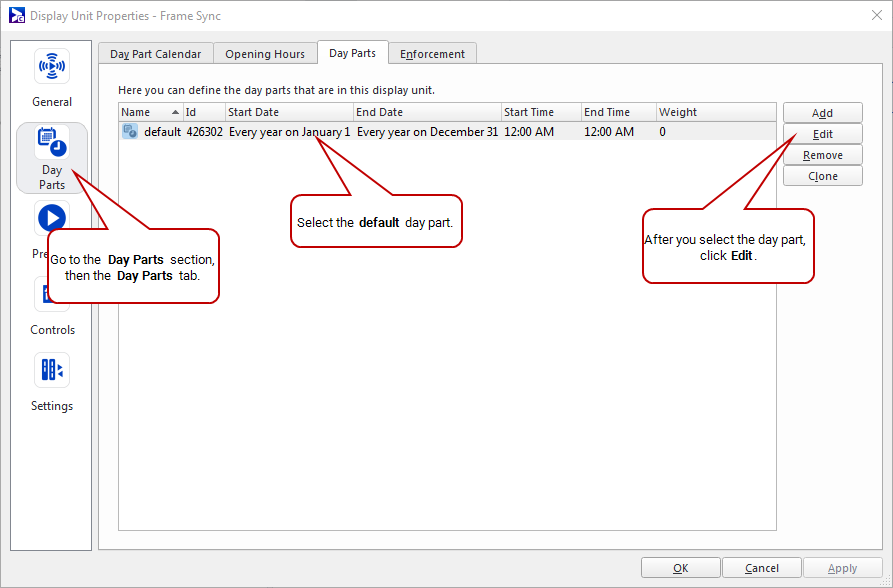This screenshot has height=588, width=893.
Task: Open the General section icon
Action: (52, 68)
